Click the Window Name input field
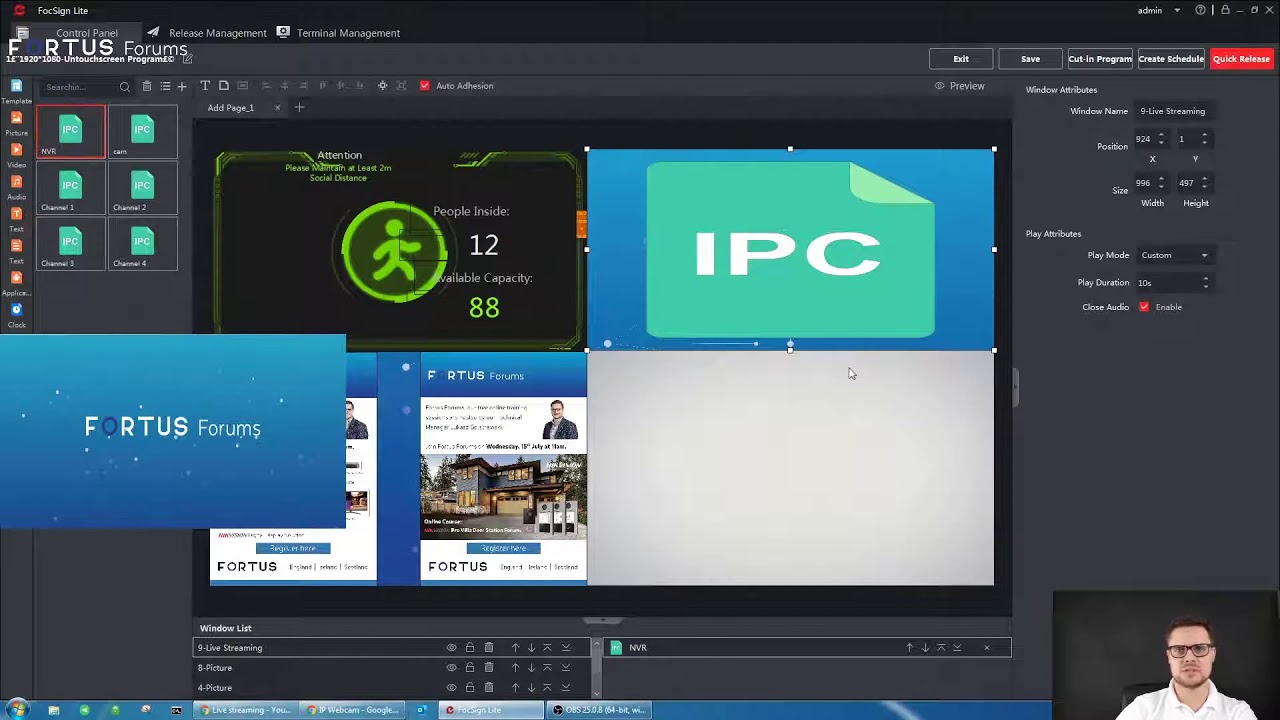This screenshot has width=1280, height=720. coord(1176,111)
